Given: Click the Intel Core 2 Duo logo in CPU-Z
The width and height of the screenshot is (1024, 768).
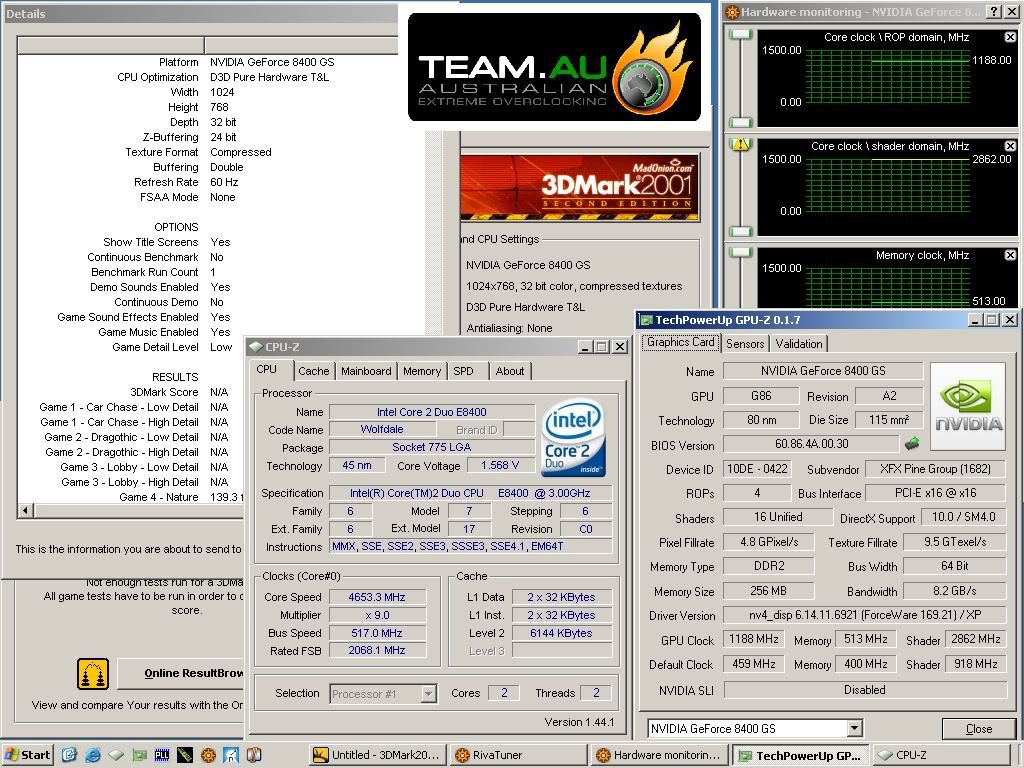Looking at the screenshot, I should pyautogui.click(x=574, y=437).
